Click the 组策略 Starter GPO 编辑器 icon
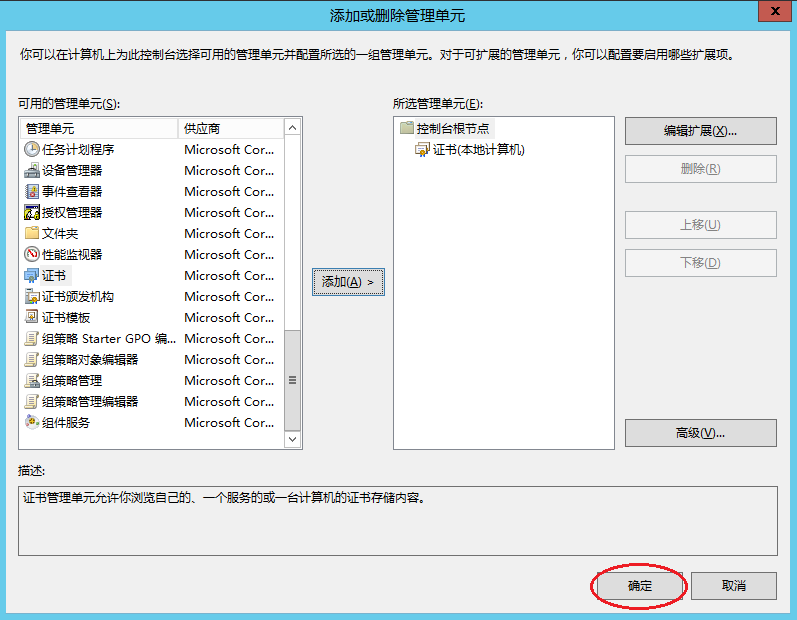The width and height of the screenshot is (797, 620). pyautogui.click(x=32, y=338)
